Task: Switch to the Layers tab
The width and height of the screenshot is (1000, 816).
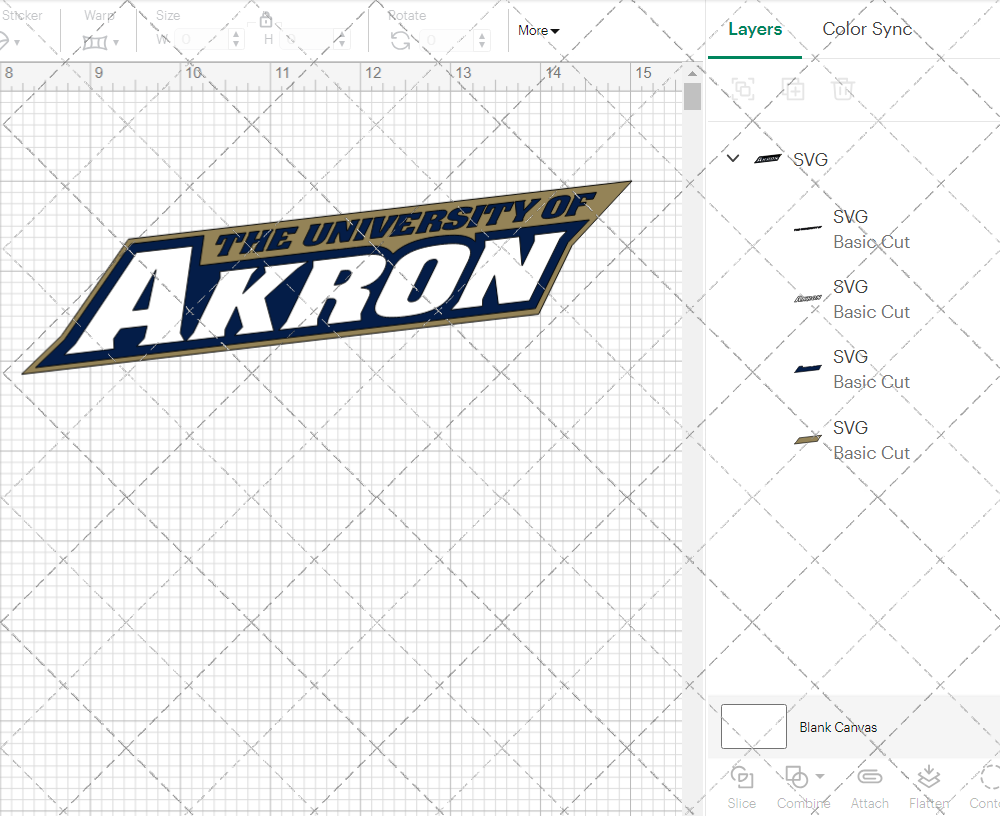Action: point(755,29)
